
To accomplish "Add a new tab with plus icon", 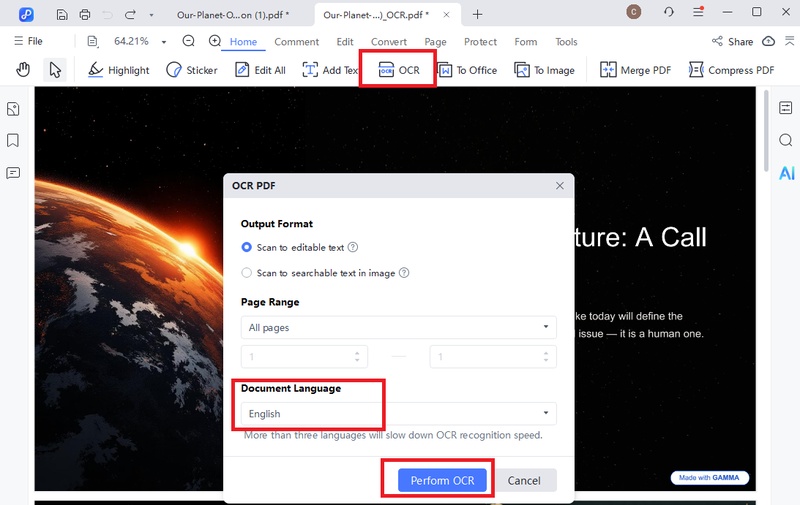I will point(477,15).
